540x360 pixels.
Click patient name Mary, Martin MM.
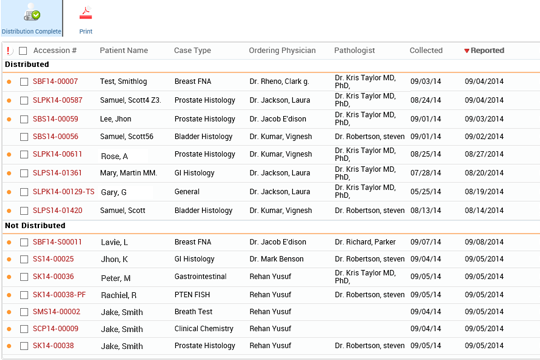(x=128, y=173)
